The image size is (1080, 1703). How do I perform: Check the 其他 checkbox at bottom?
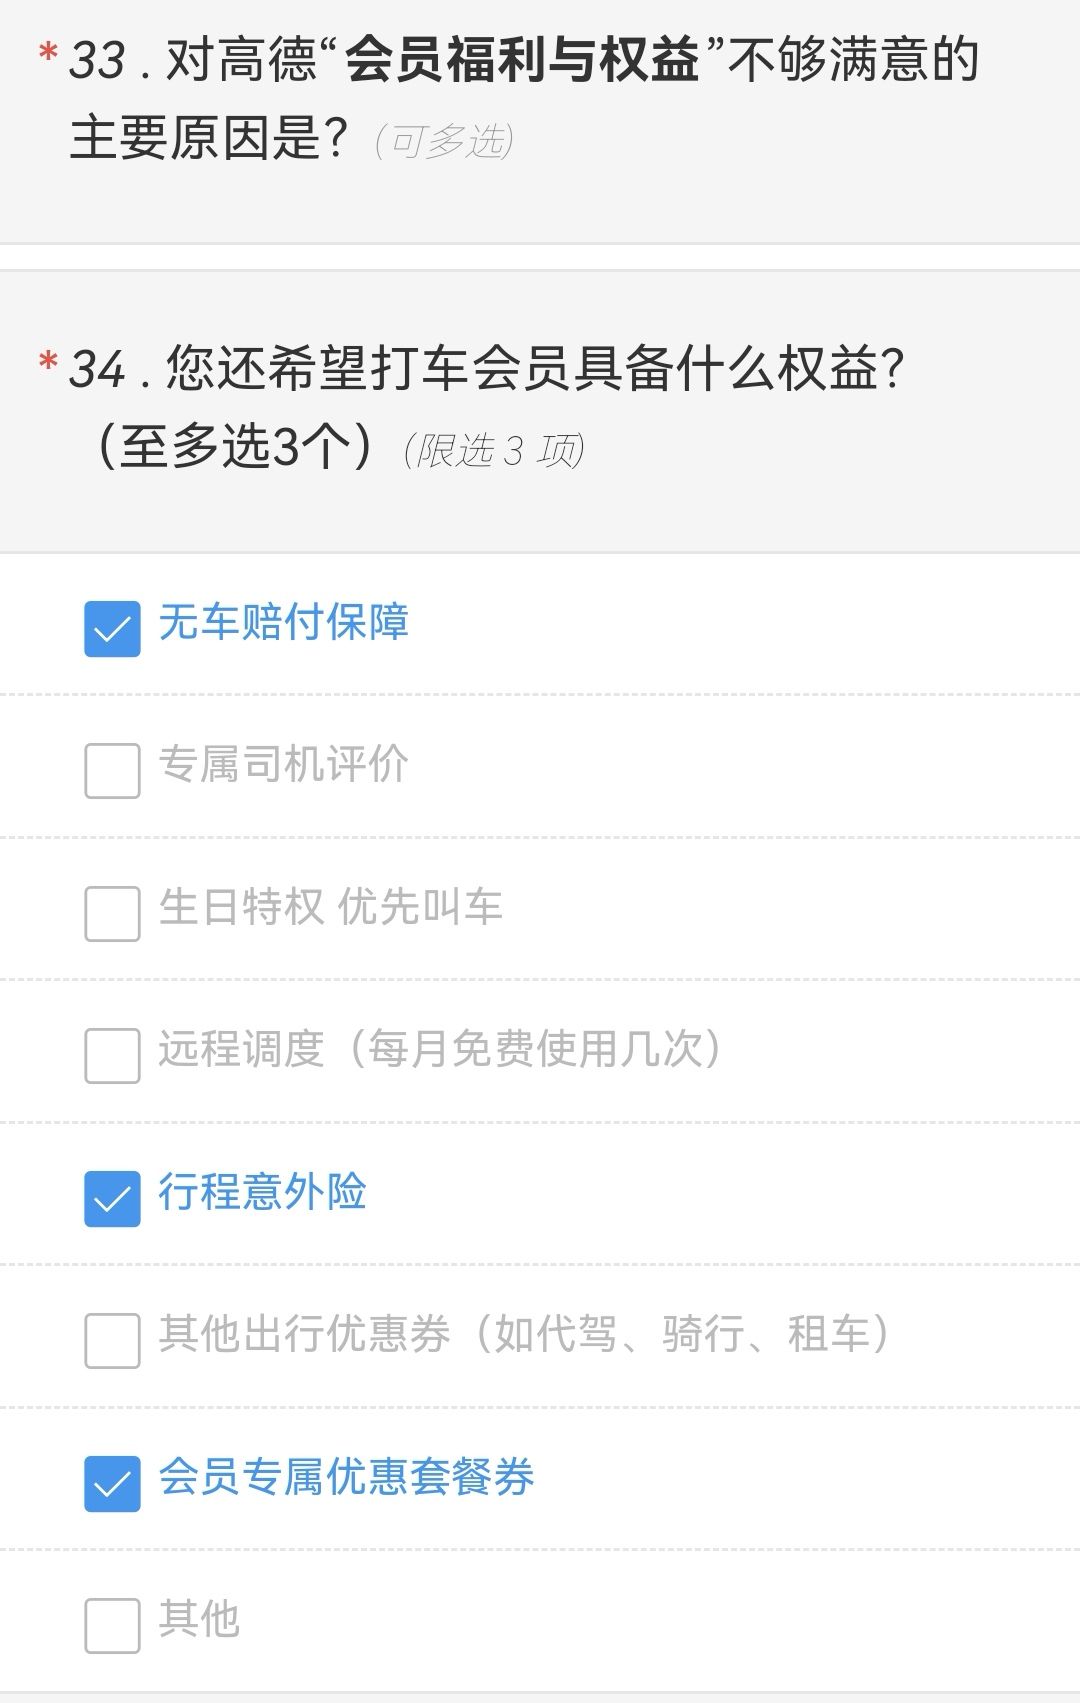point(112,1625)
